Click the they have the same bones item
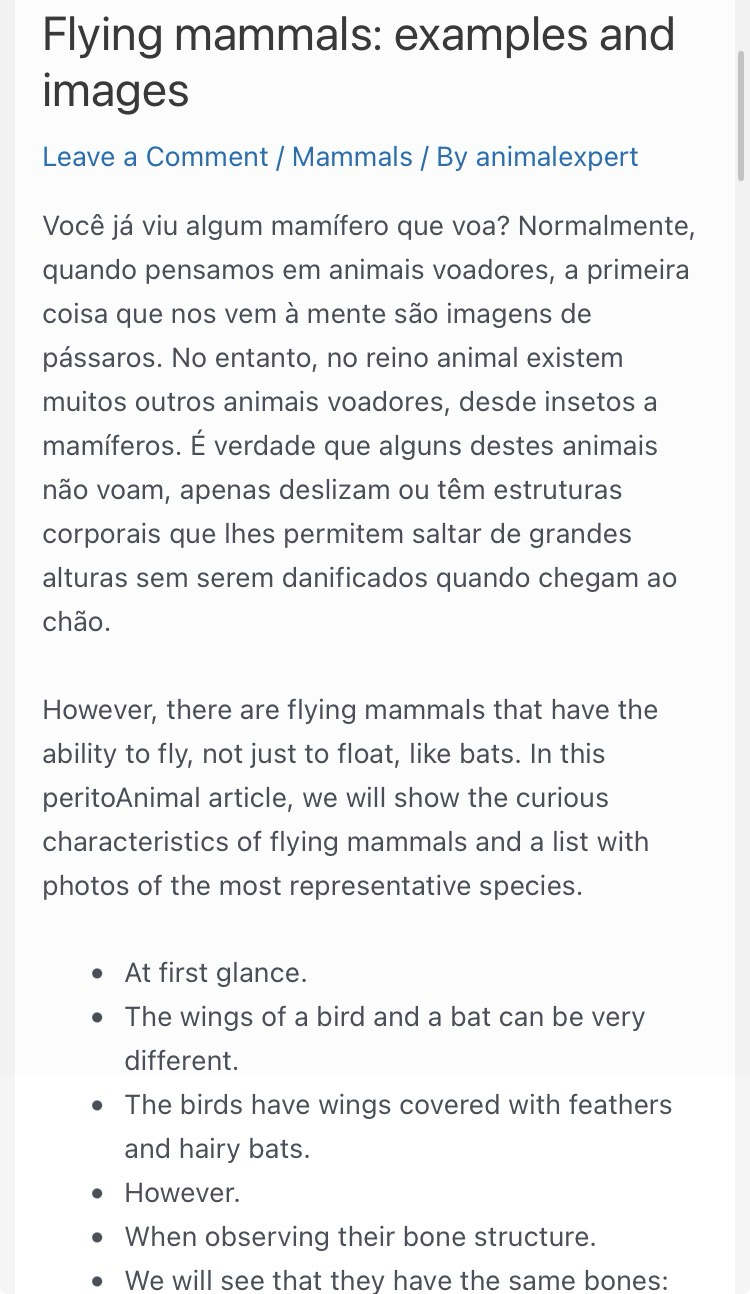 click(x=396, y=1280)
